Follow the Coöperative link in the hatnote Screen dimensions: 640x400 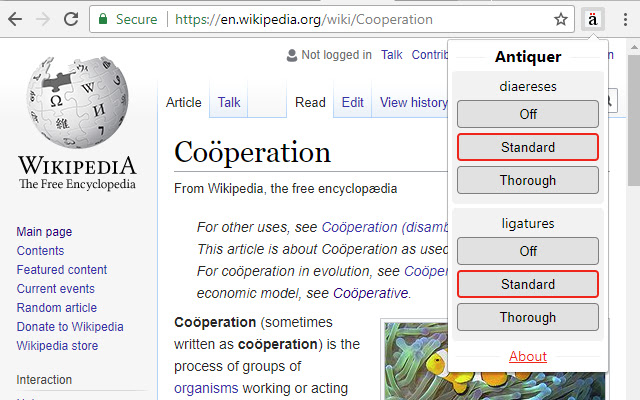click(x=371, y=293)
